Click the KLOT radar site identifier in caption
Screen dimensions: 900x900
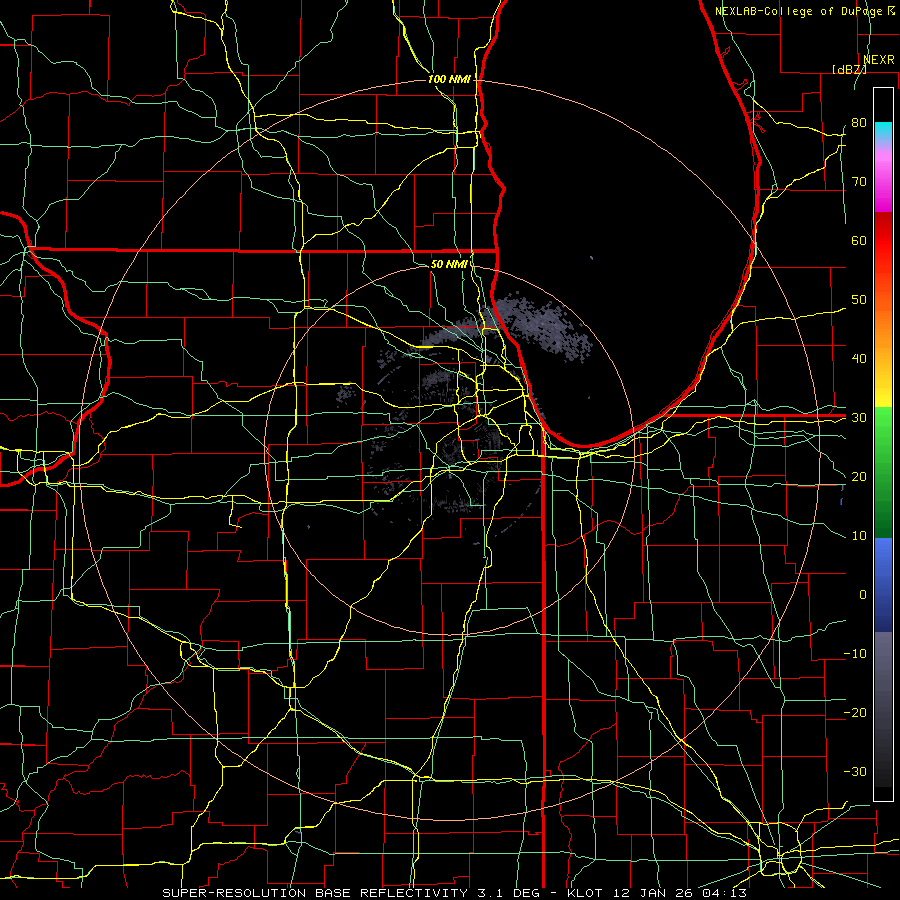click(584, 893)
